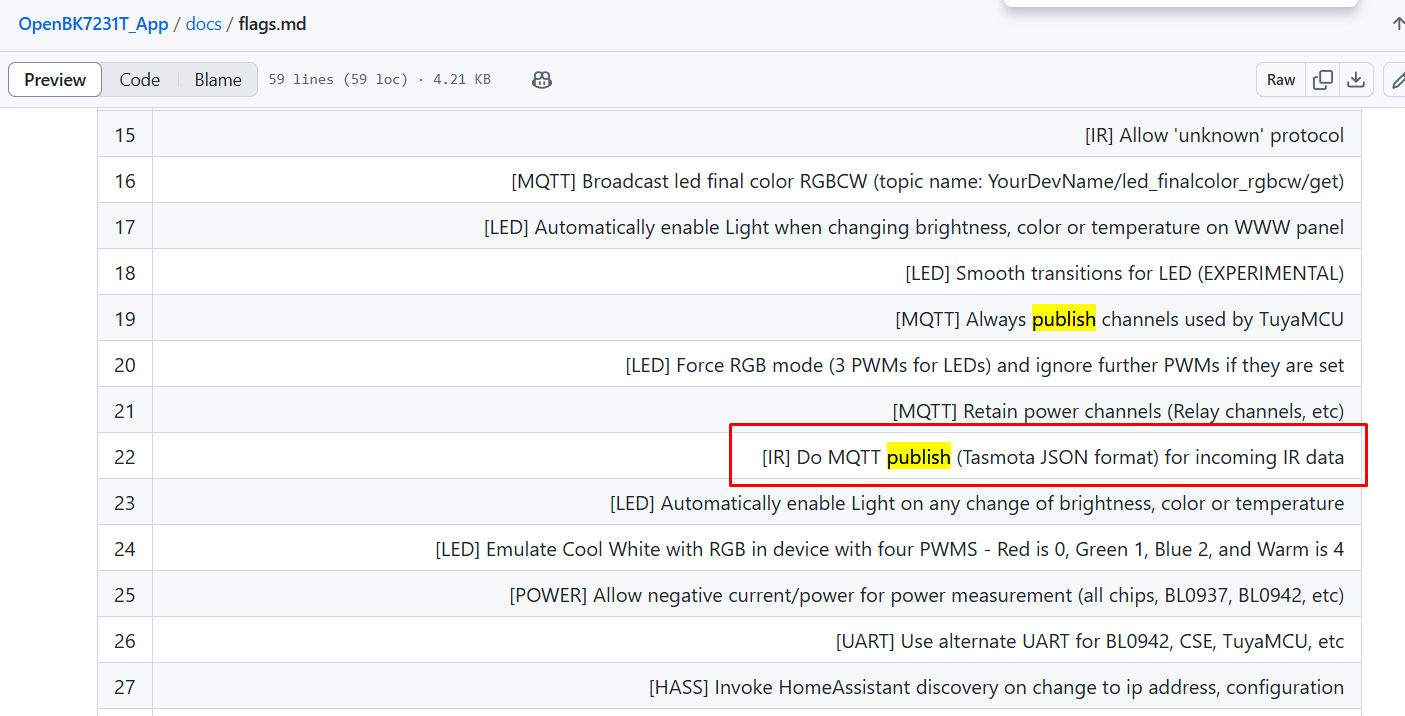Click row number 22 cell
Screen dimensions: 1405x716
pyautogui.click(x=125, y=457)
